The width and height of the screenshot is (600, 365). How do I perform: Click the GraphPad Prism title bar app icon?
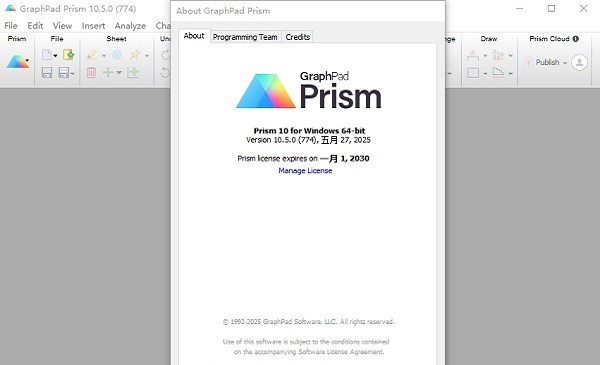10,8
